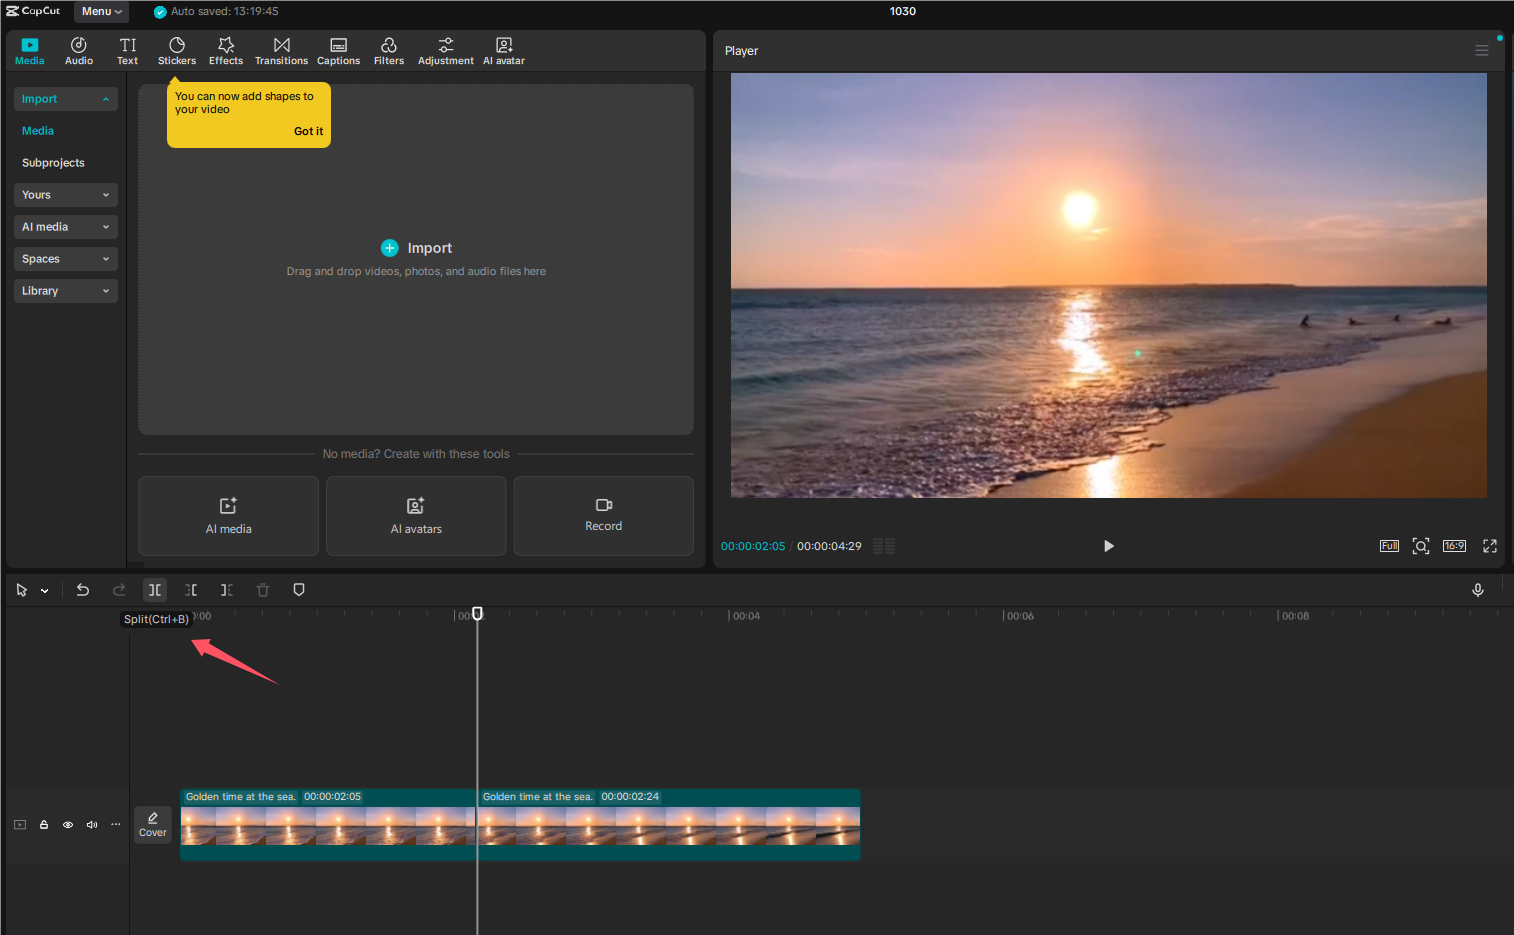Select the Split tool in timeline toolbar

(154, 590)
